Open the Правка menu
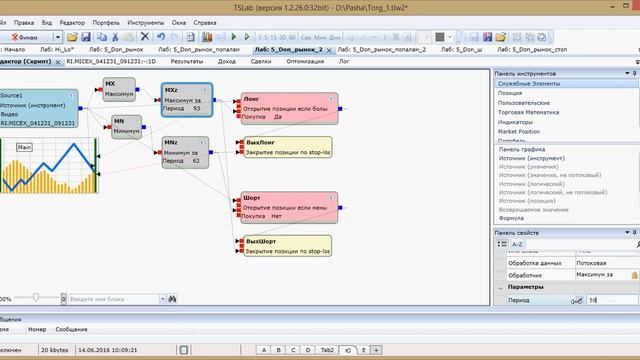This screenshot has width=640, height=360. click(24, 23)
